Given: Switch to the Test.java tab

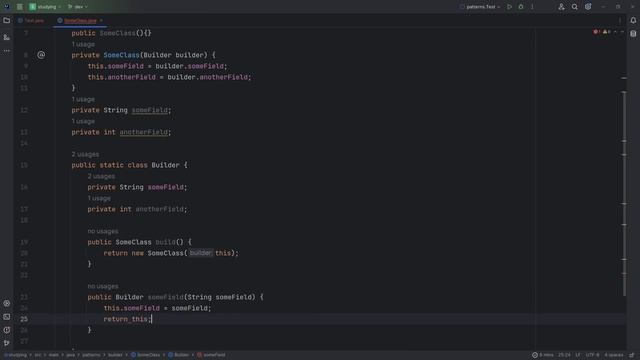Looking at the screenshot, I should [x=31, y=20].
